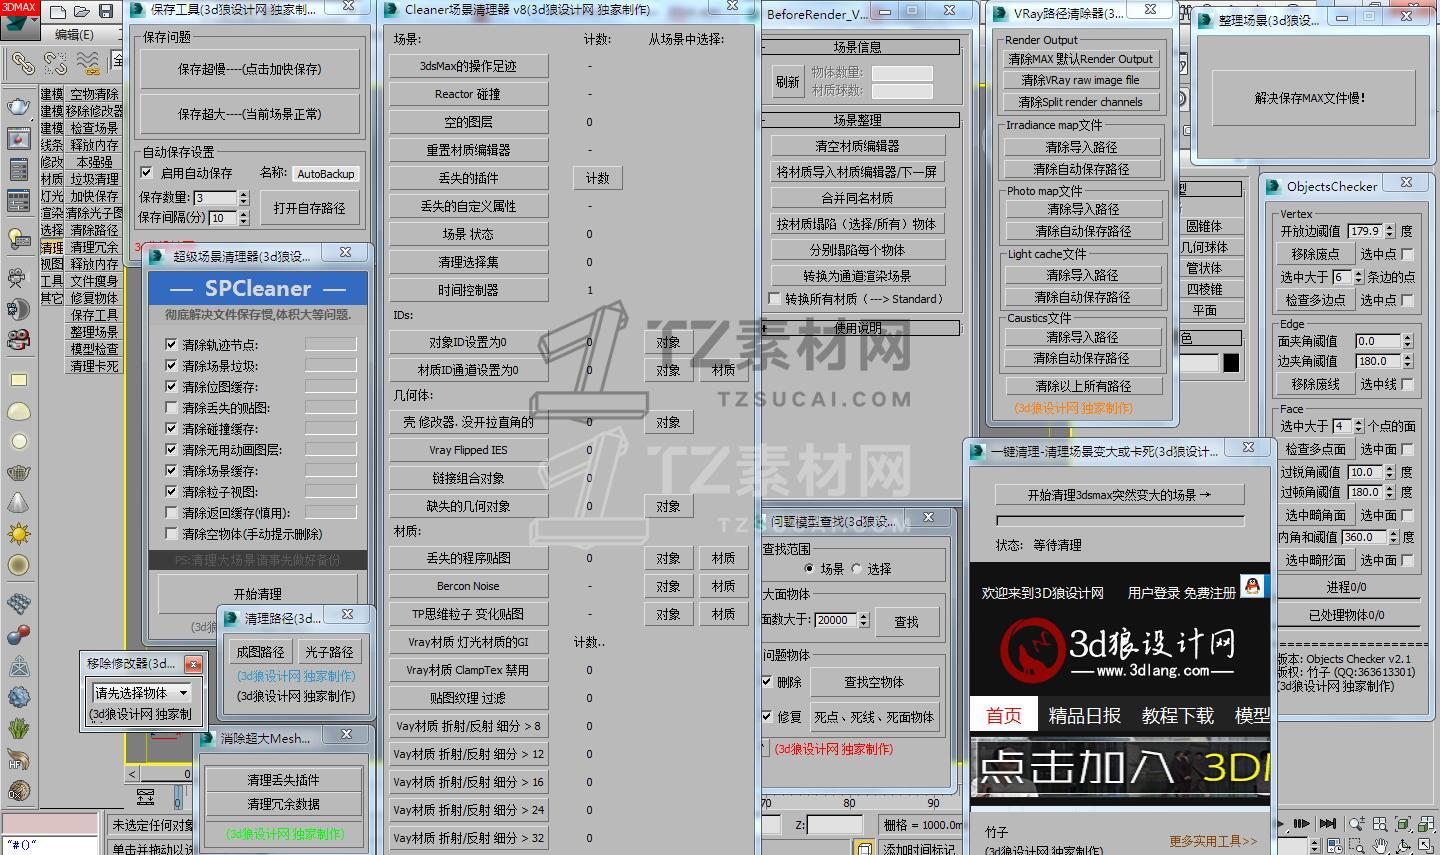Click the QQ penguin icon
Viewport: 1440px width, 855px height.
click(x=1252, y=586)
